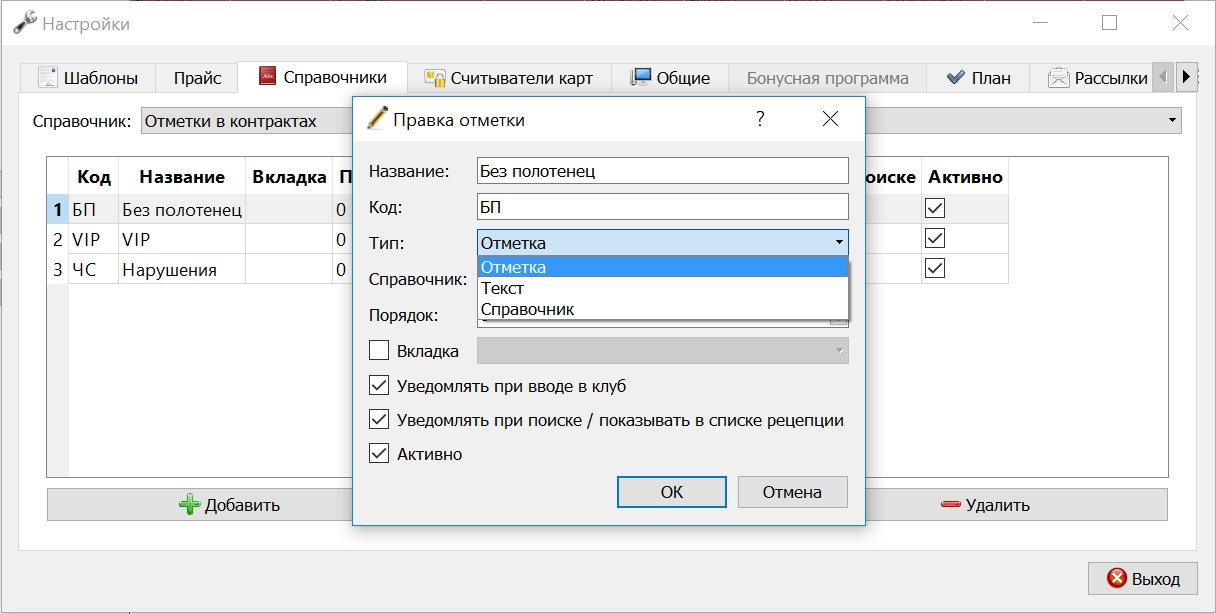
Task: Open the Справочник selector dropdown
Action: click(1172, 121)
